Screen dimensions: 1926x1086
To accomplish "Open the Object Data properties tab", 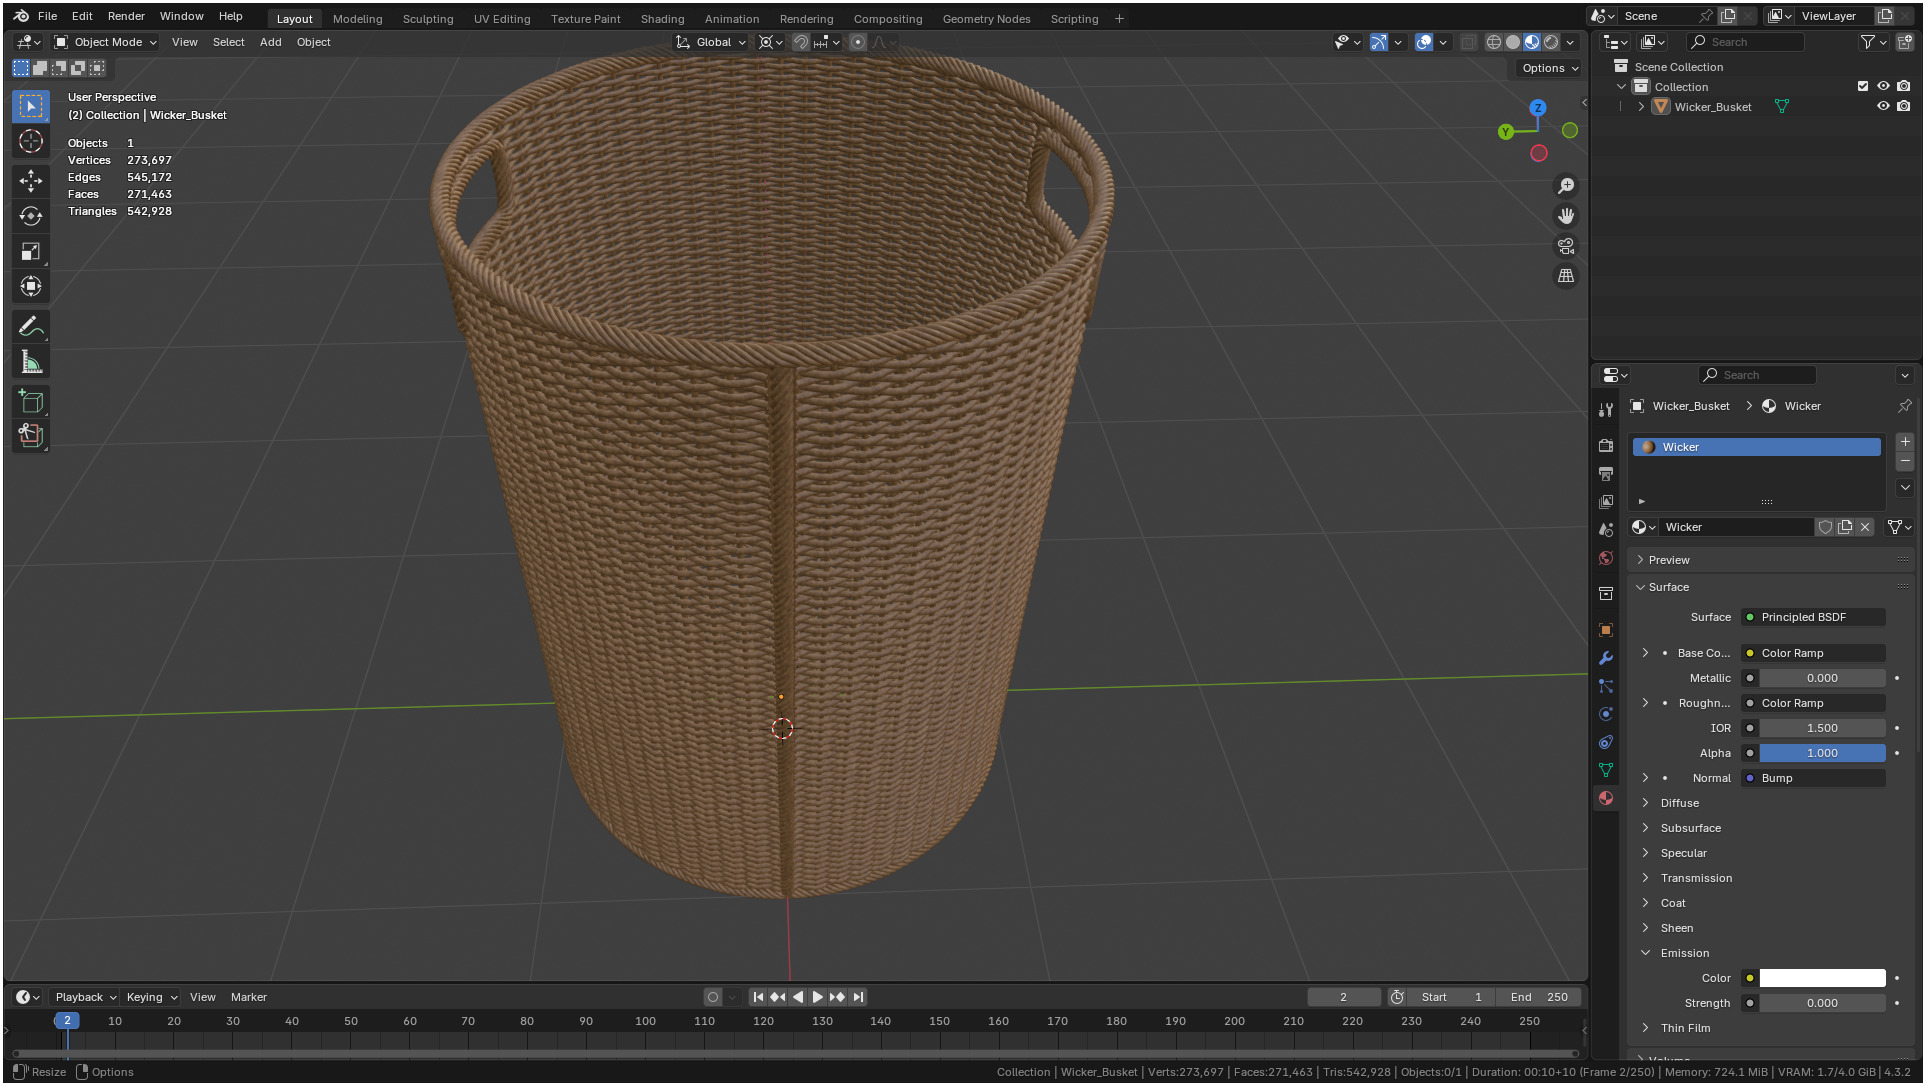I will coord(1606,770).
